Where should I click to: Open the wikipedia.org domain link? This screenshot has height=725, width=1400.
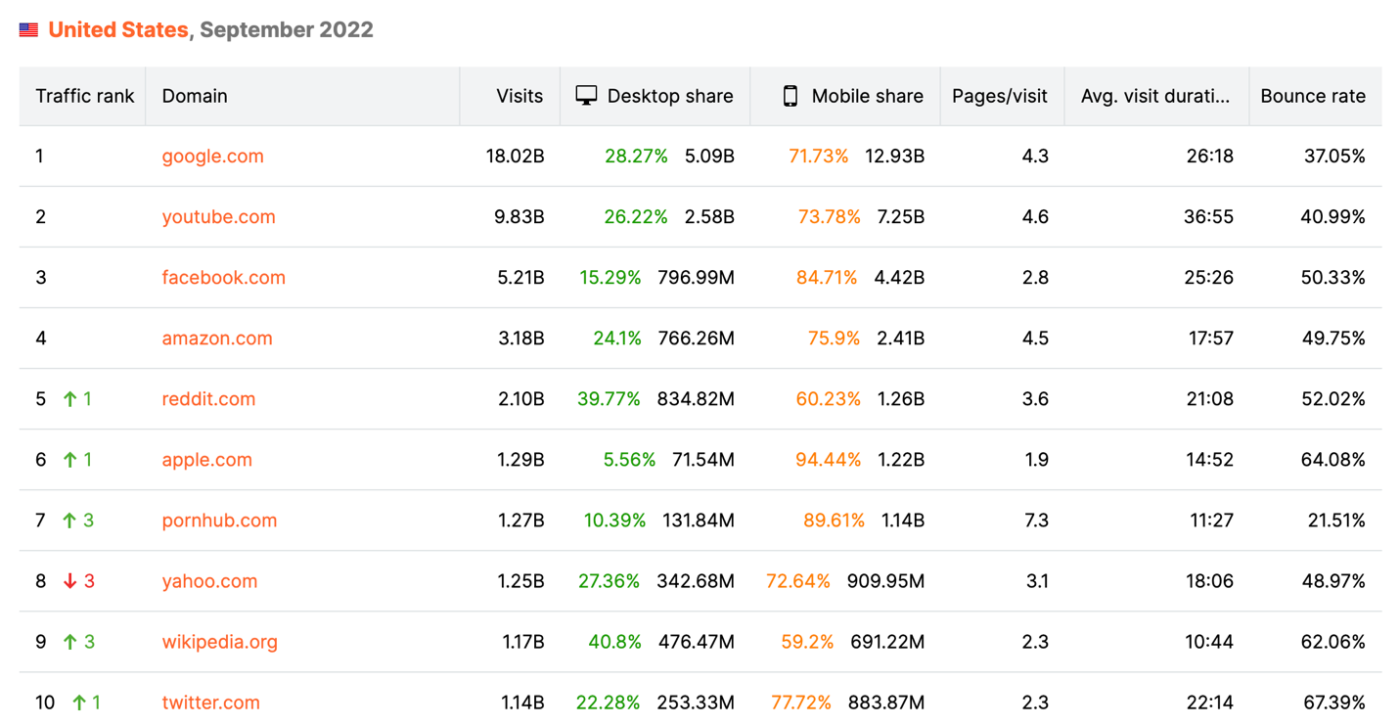[x=220, y=642]
